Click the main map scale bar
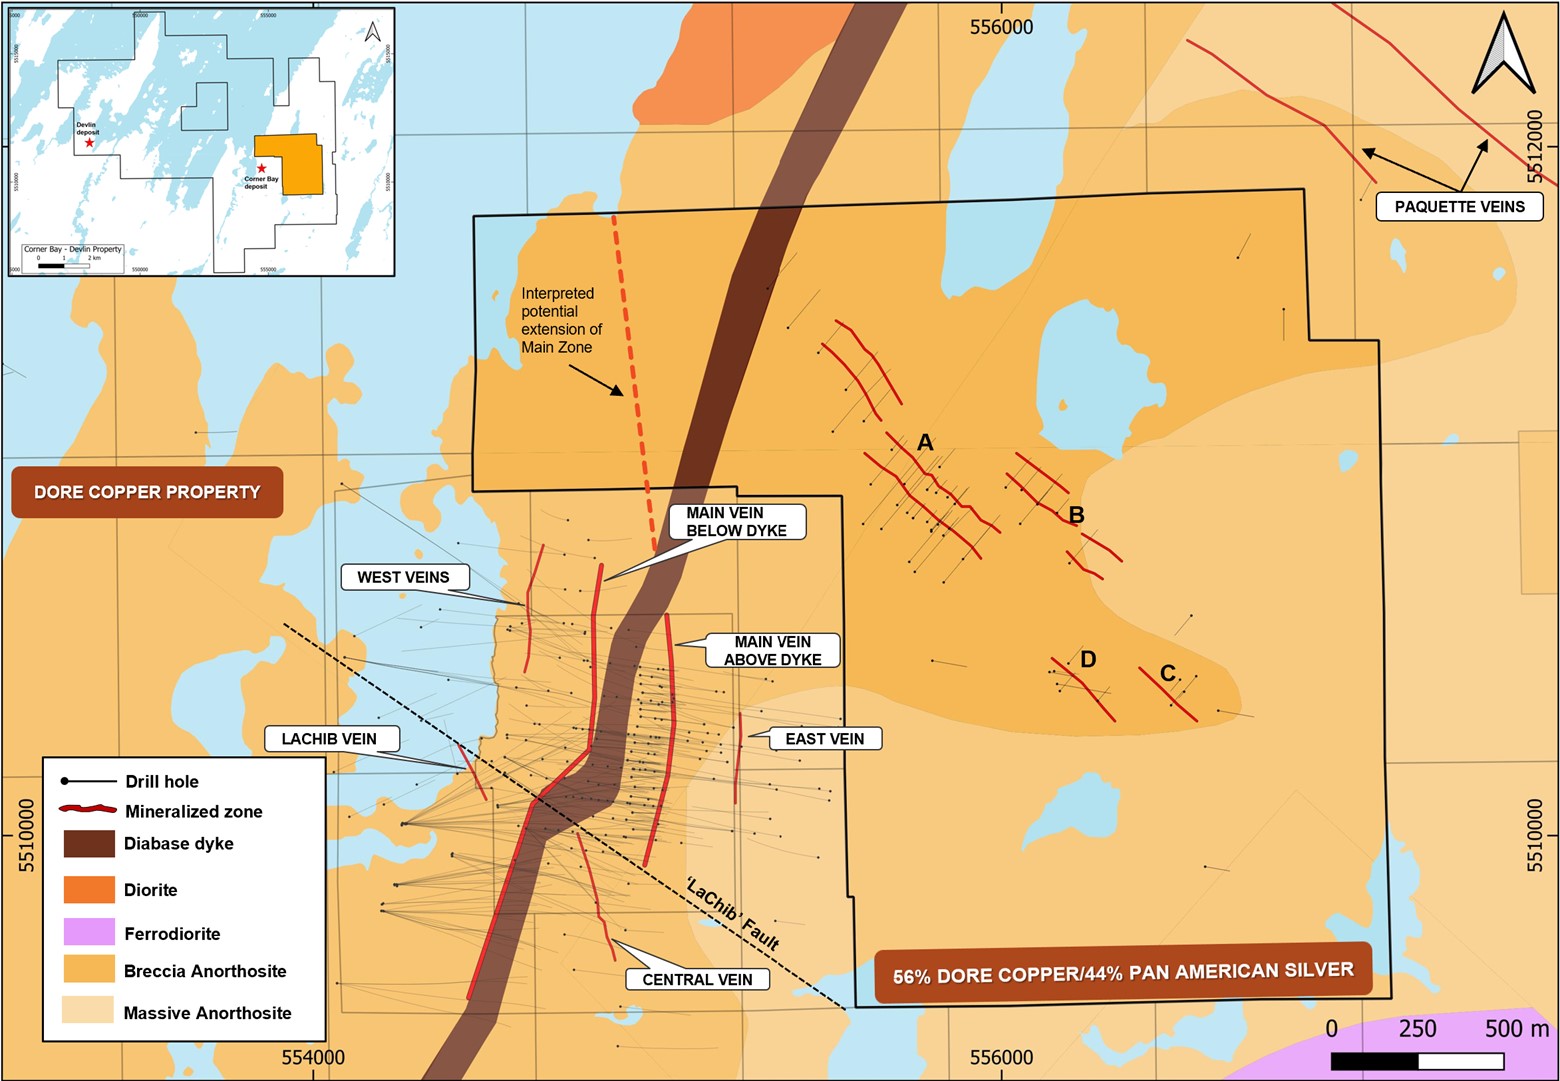1560x1081 pixels. [1418, 1060]
